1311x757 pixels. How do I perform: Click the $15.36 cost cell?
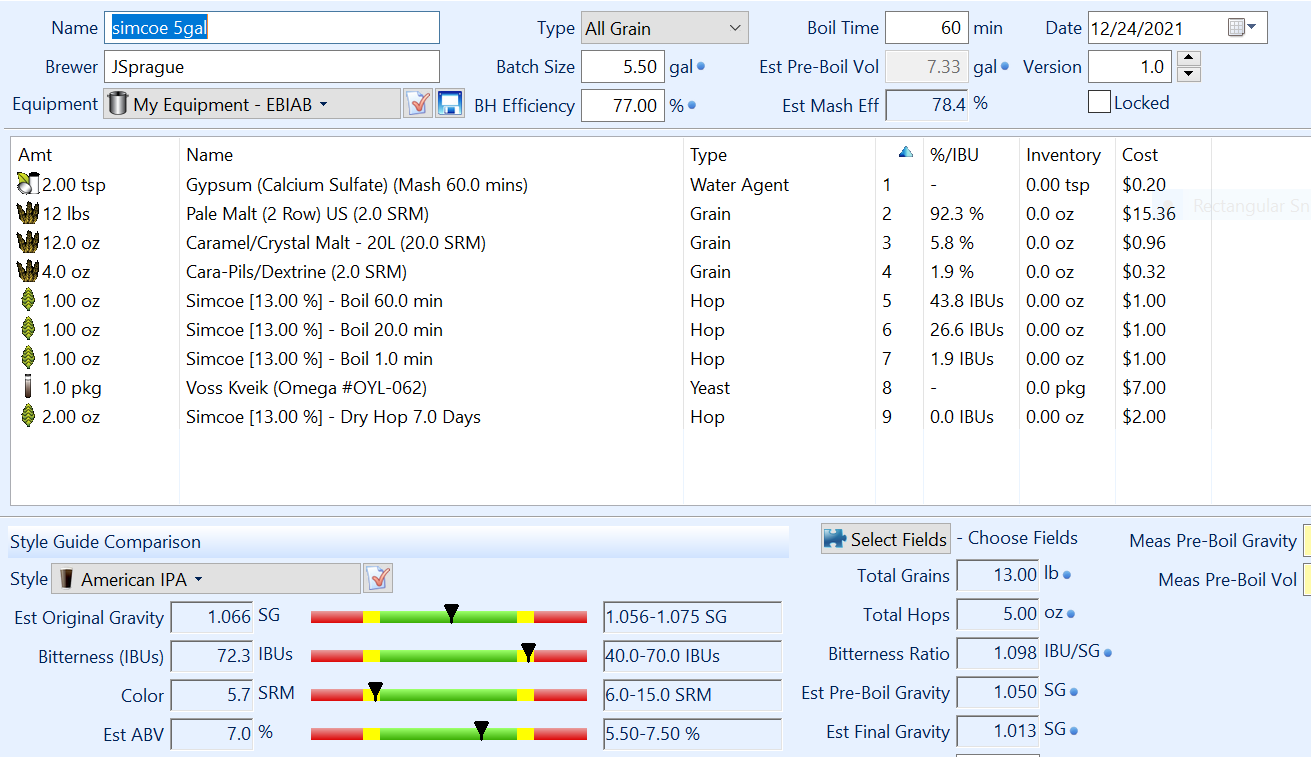point(1149,213)
